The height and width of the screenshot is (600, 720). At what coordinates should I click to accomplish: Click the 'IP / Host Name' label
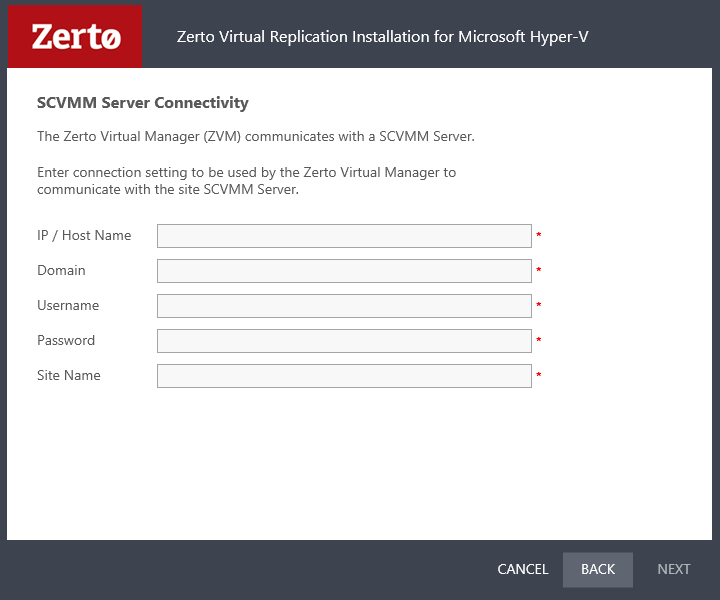pos(84,236)
